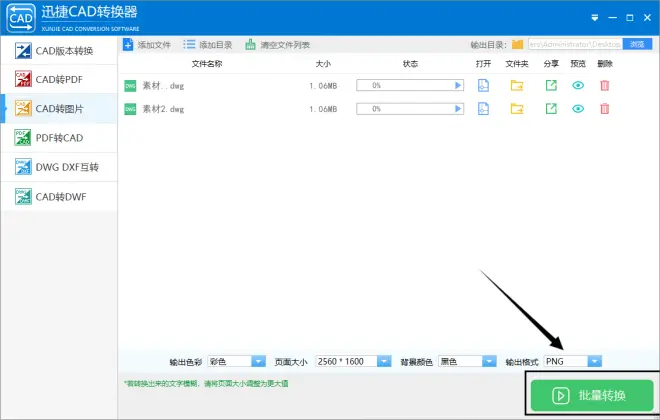The width and height of the screenshot is (660, 420).
Task: Open the PDF转CAD conversion tab
Action: pyautogui.click(x=59, y=138)
